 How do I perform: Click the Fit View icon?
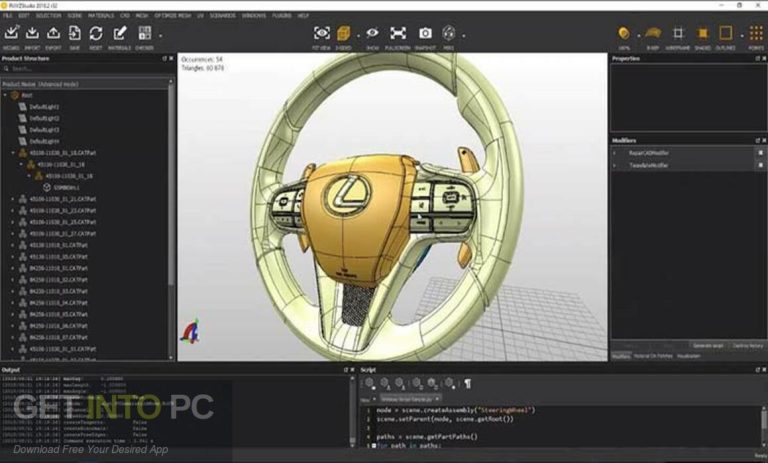coord(322,35)
